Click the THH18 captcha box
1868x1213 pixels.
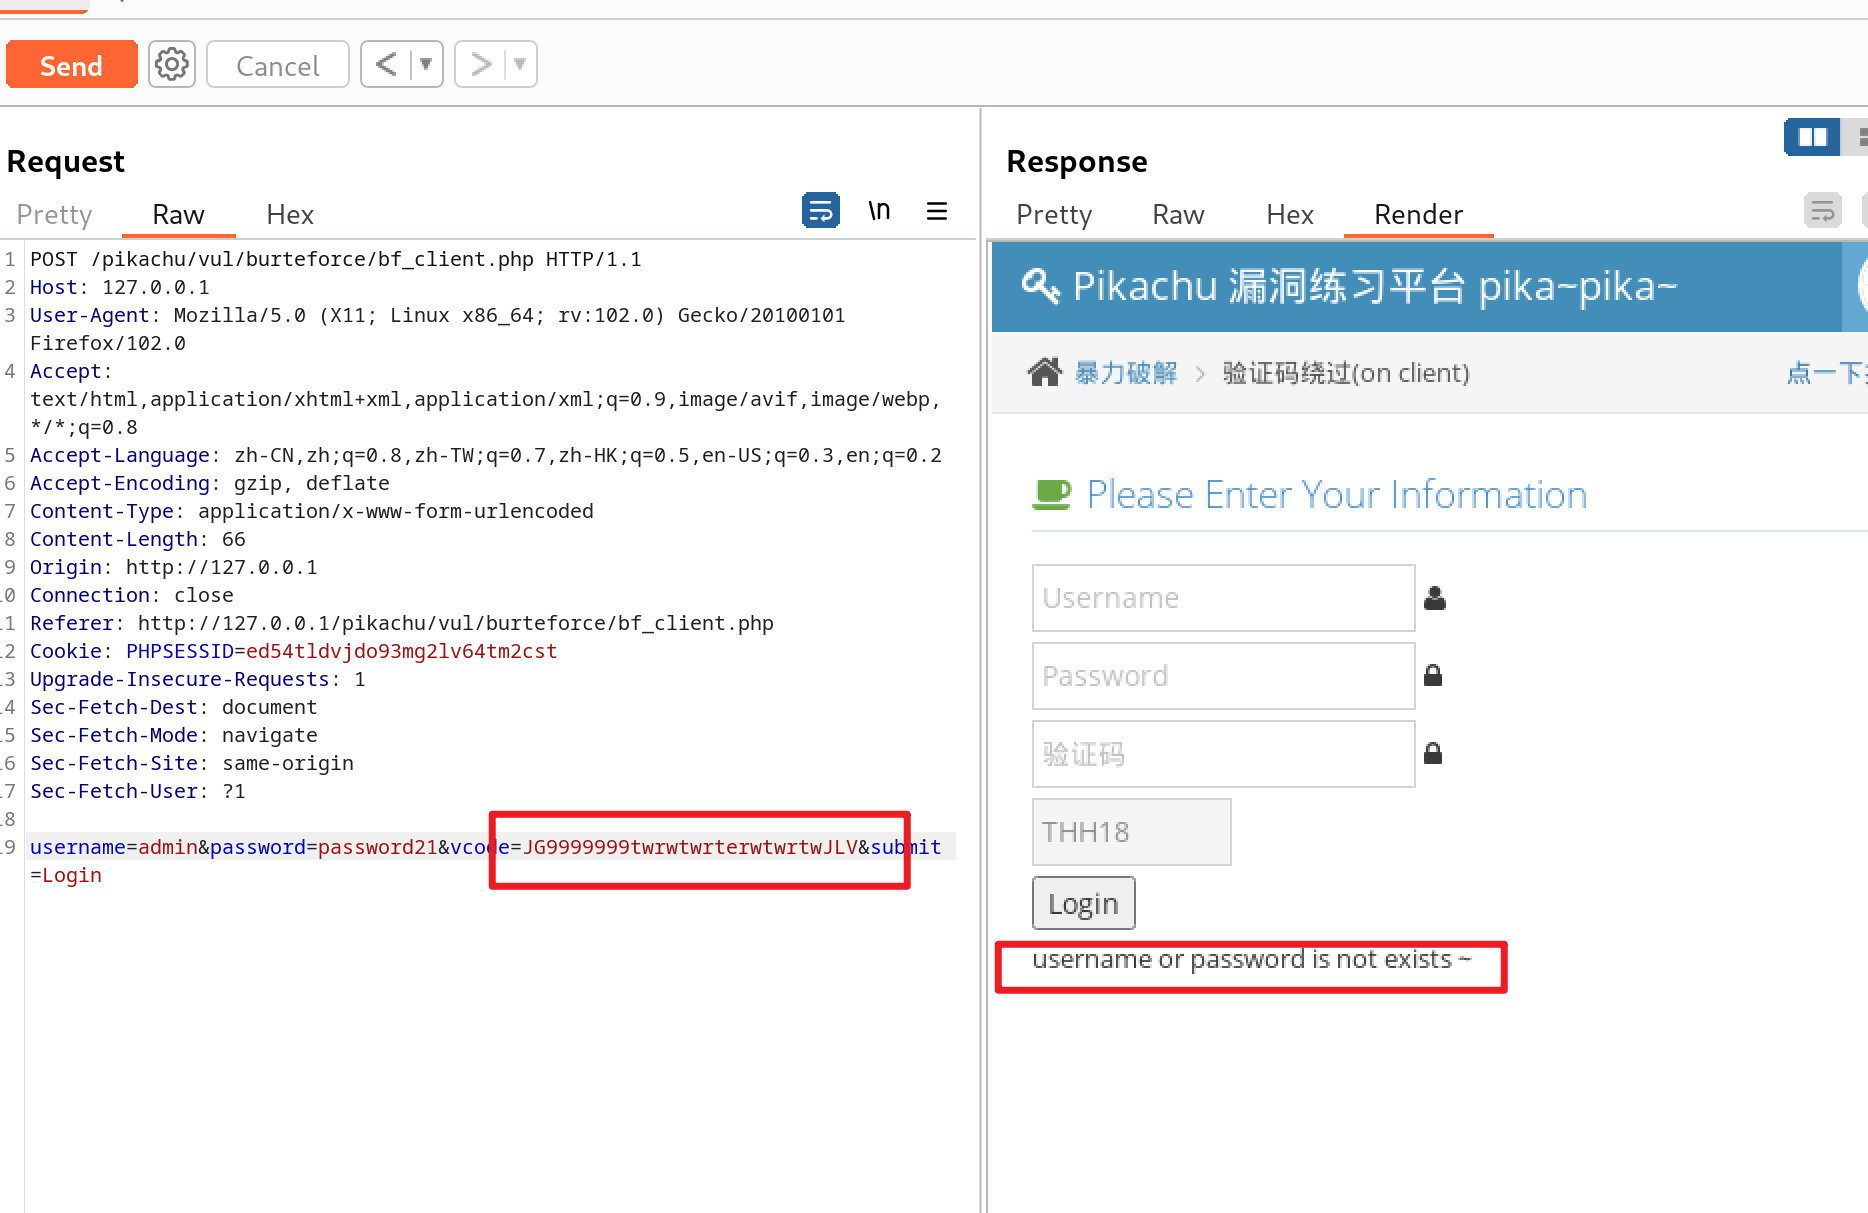(x=1131, y=832)
